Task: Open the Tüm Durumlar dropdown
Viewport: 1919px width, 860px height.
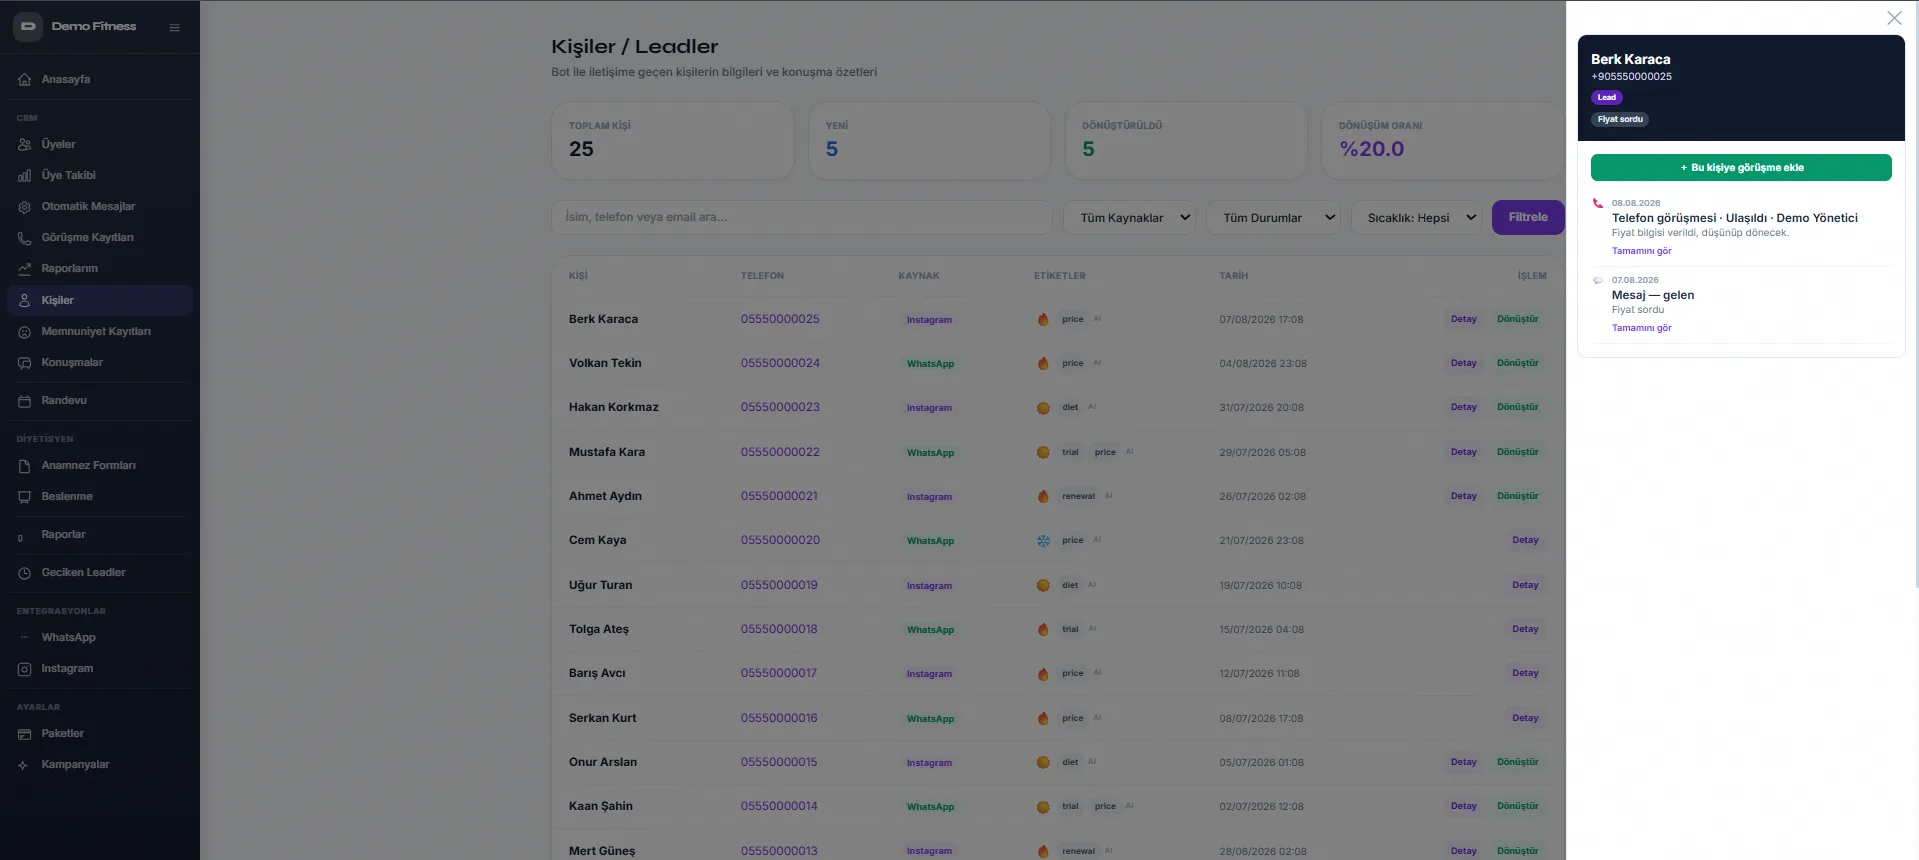Action: (1274, 217)
